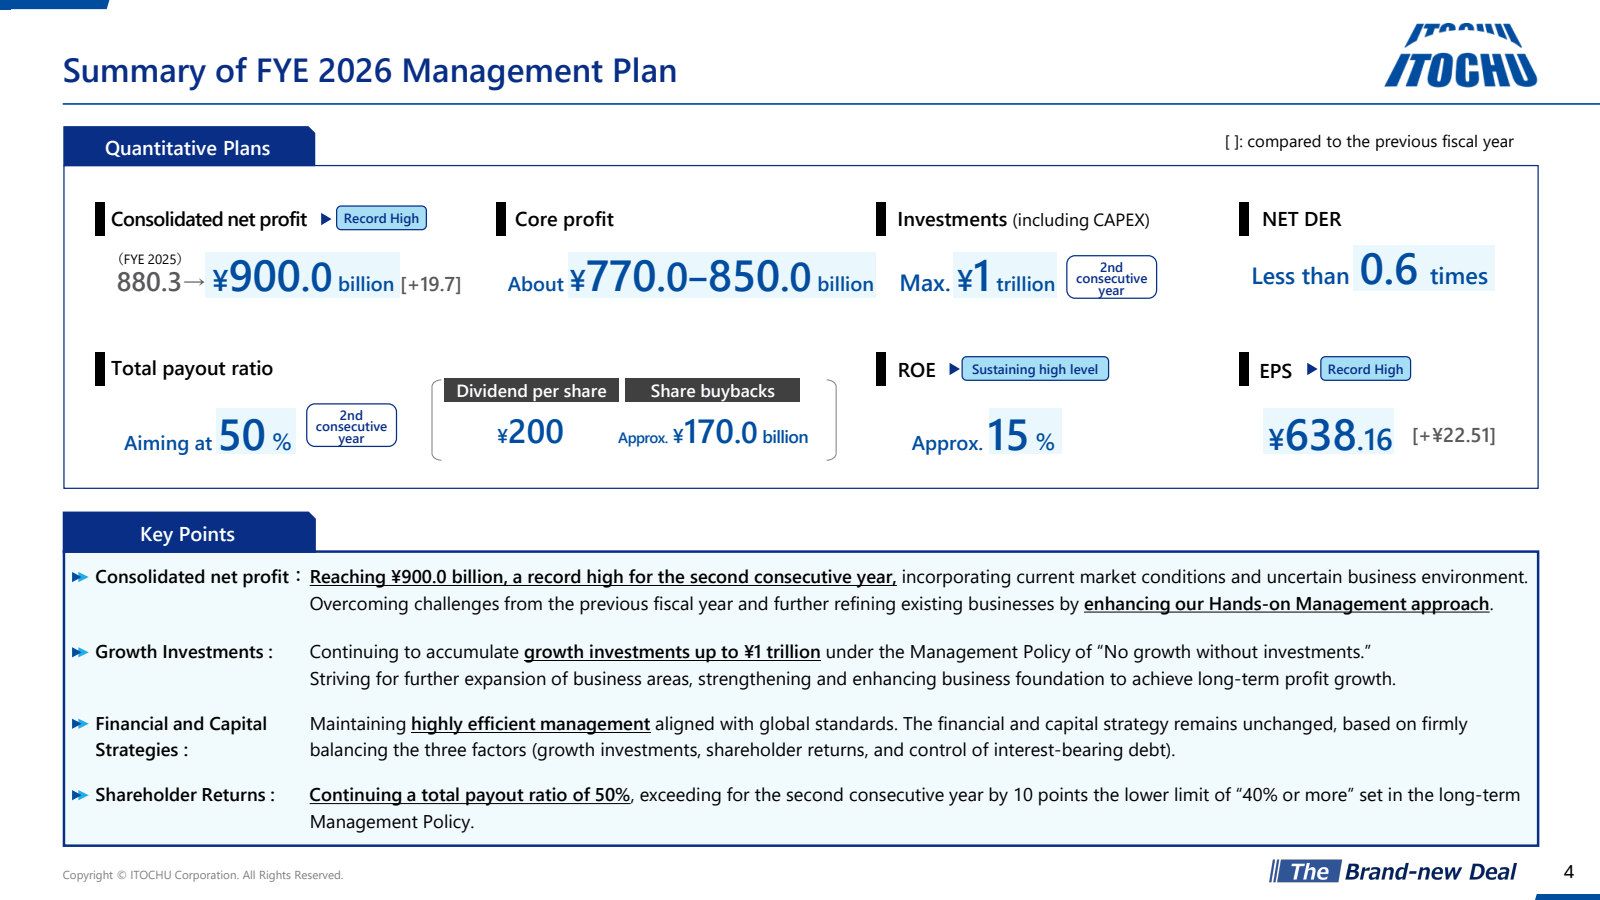Click the underlined 'enhancing our Hands-on Management approach'
This screenshot has height=900, width=1600.
pyautogui.click(x=1287, y=604)
